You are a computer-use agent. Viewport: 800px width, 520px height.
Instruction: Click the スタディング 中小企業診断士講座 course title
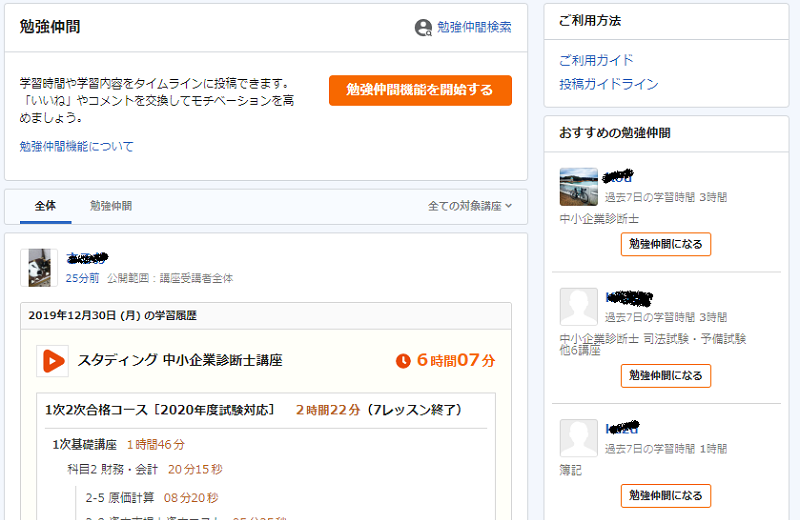pyautogui.click(x=180, y=360)
